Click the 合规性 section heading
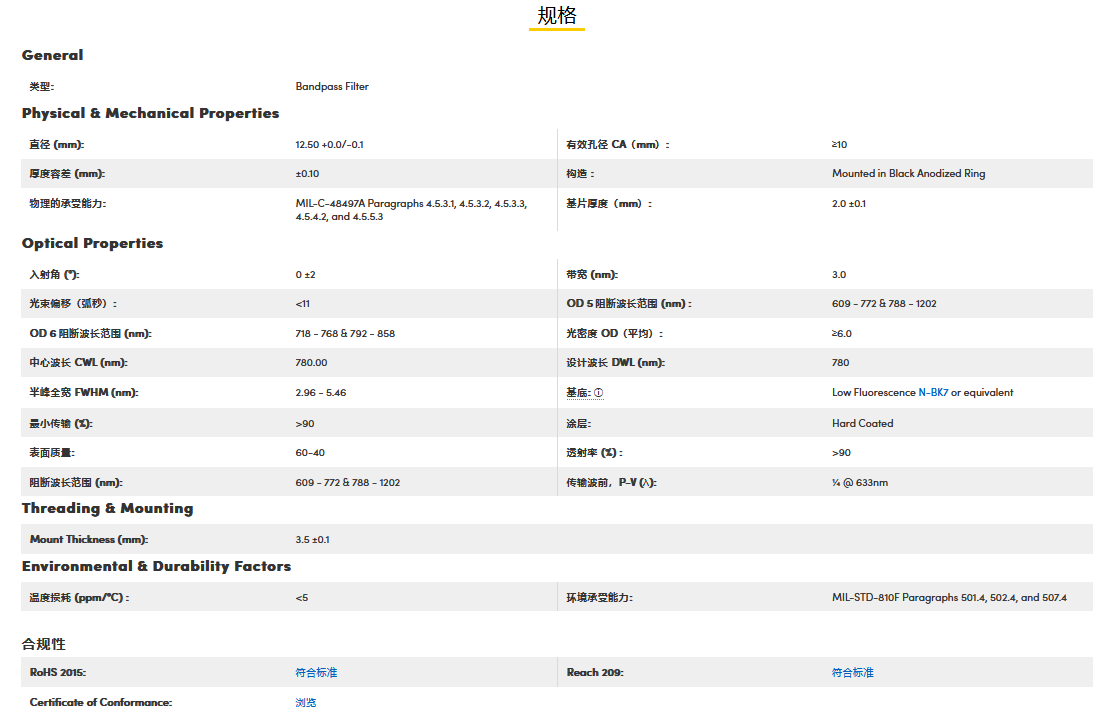 [x=44, y=643]
